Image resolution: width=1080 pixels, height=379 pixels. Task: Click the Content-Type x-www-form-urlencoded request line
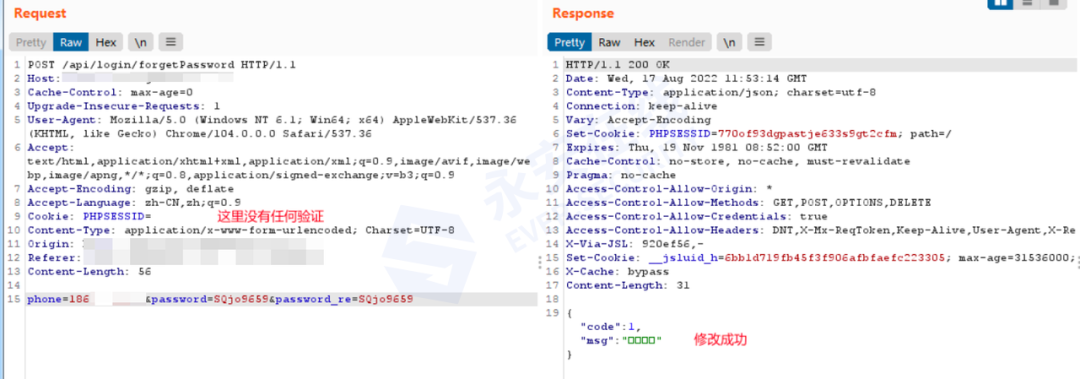(241, 230)
